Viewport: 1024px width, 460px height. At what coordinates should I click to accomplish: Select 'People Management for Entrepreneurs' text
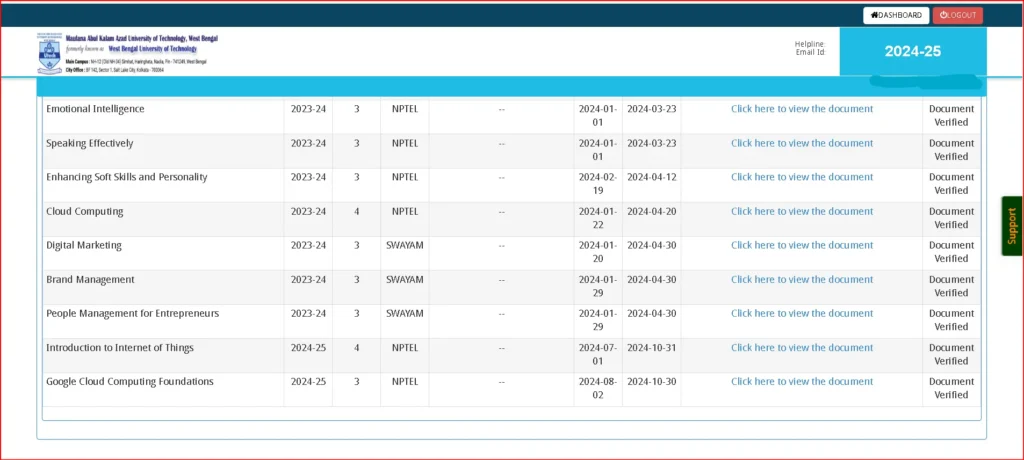(x=133, y=314)
